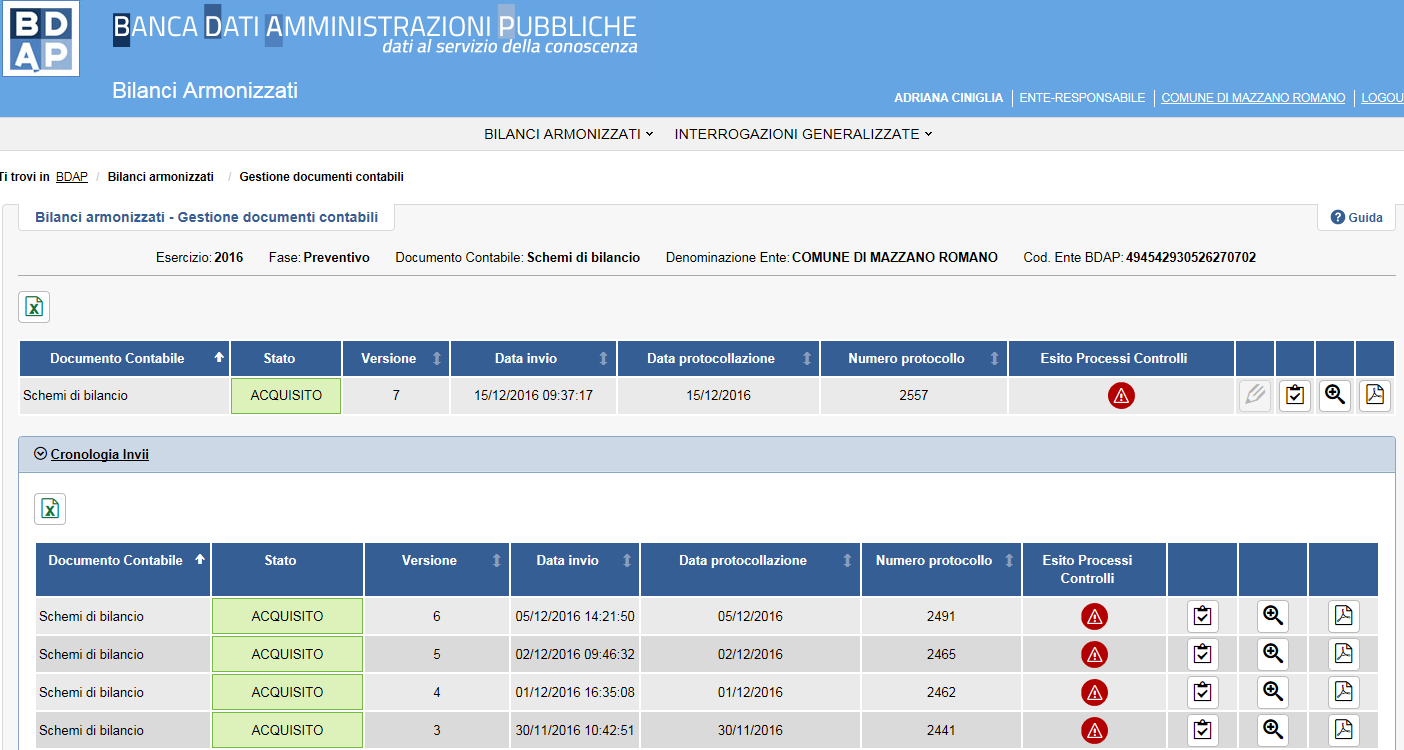Click Gestione documenti contabili breadcrumb

[322, 177]
